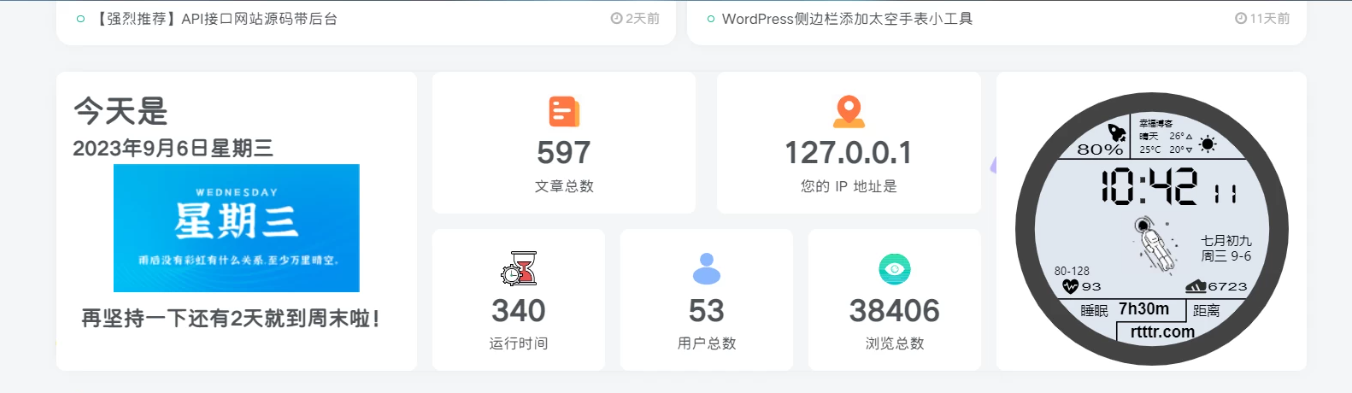Click the 用户总数 label

[x=706, y=344]
